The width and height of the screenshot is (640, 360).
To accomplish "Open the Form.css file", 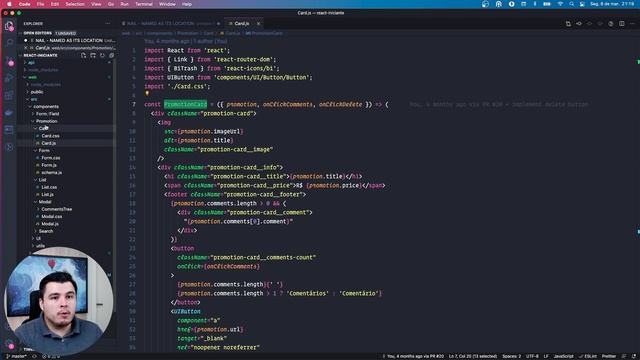I will [51, 158].
